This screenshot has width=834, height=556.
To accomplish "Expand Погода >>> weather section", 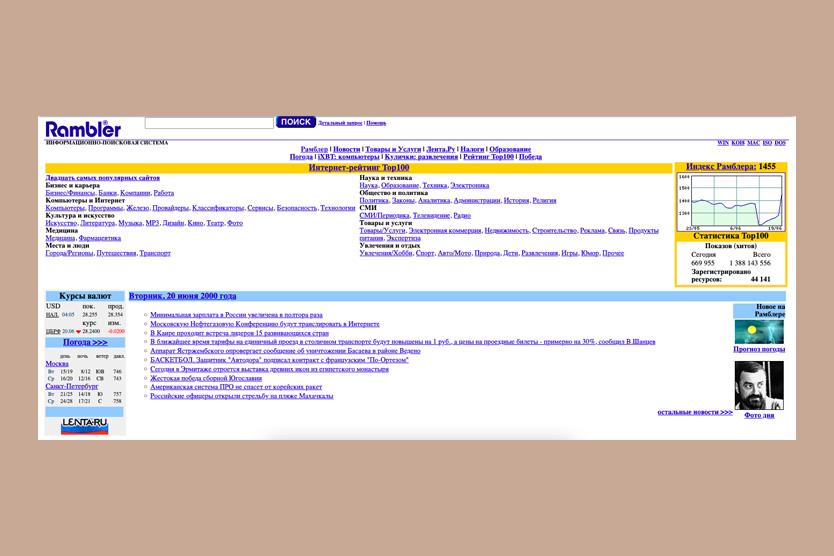I will [x=85, y=342].
